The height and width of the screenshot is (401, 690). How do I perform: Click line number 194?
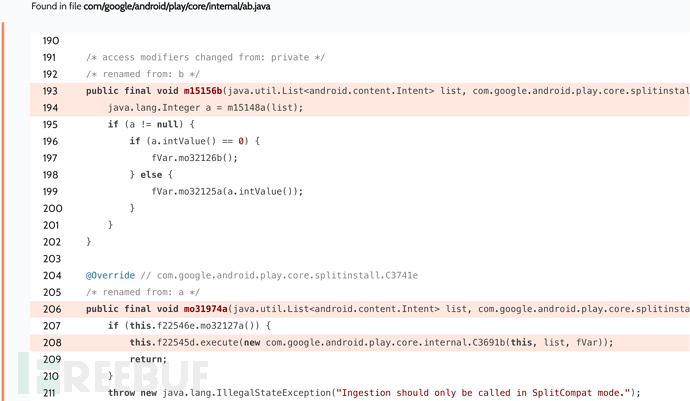click(x=51, y=107)
